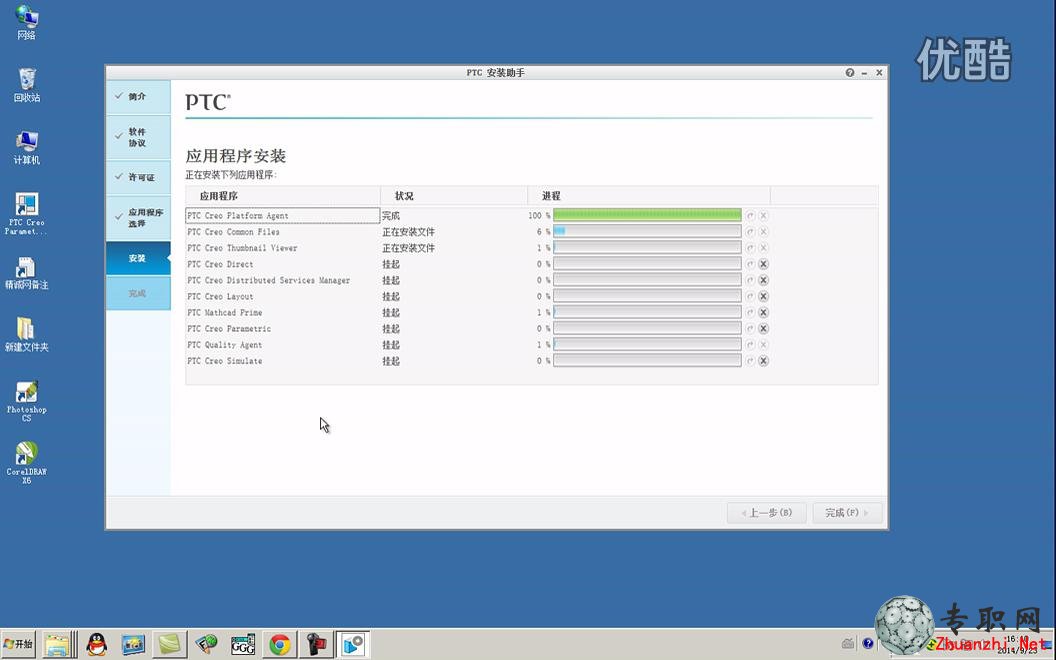
Task: Select the Photoshop CS desktop shortcut
Action: (x=26, y=401)
